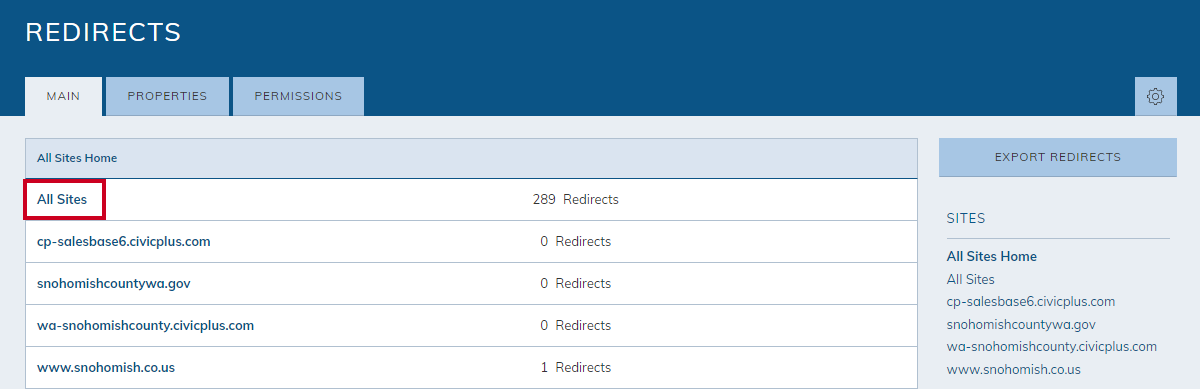Select snohomishcountywa.gov in the Sites sidebar
The height and width of the screenshot is (389, 1200).
point(1021,325)
